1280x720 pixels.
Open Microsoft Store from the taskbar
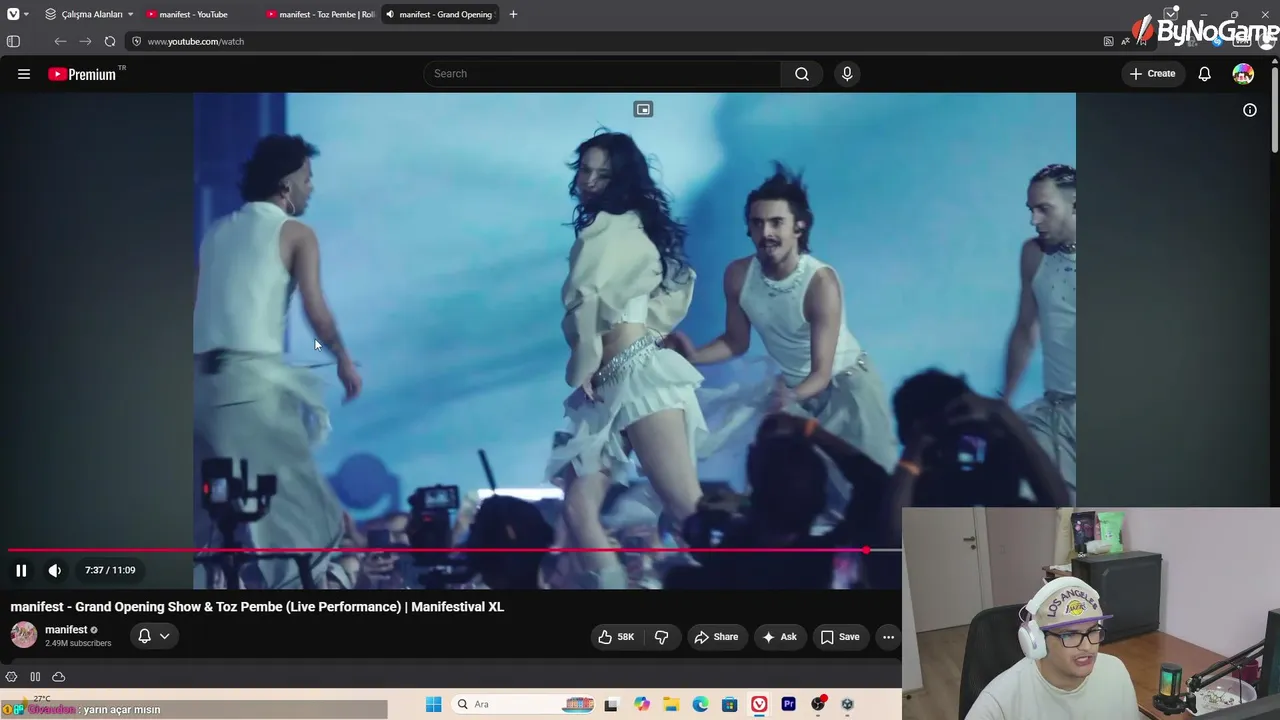[730, 704]
